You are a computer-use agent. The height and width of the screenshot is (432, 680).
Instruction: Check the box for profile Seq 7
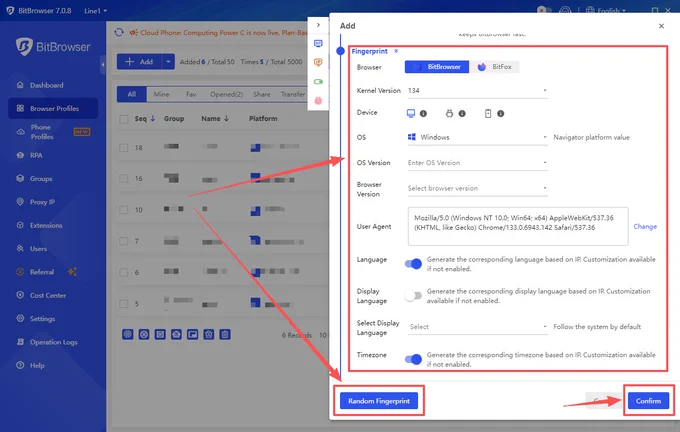tap(124, 241)
